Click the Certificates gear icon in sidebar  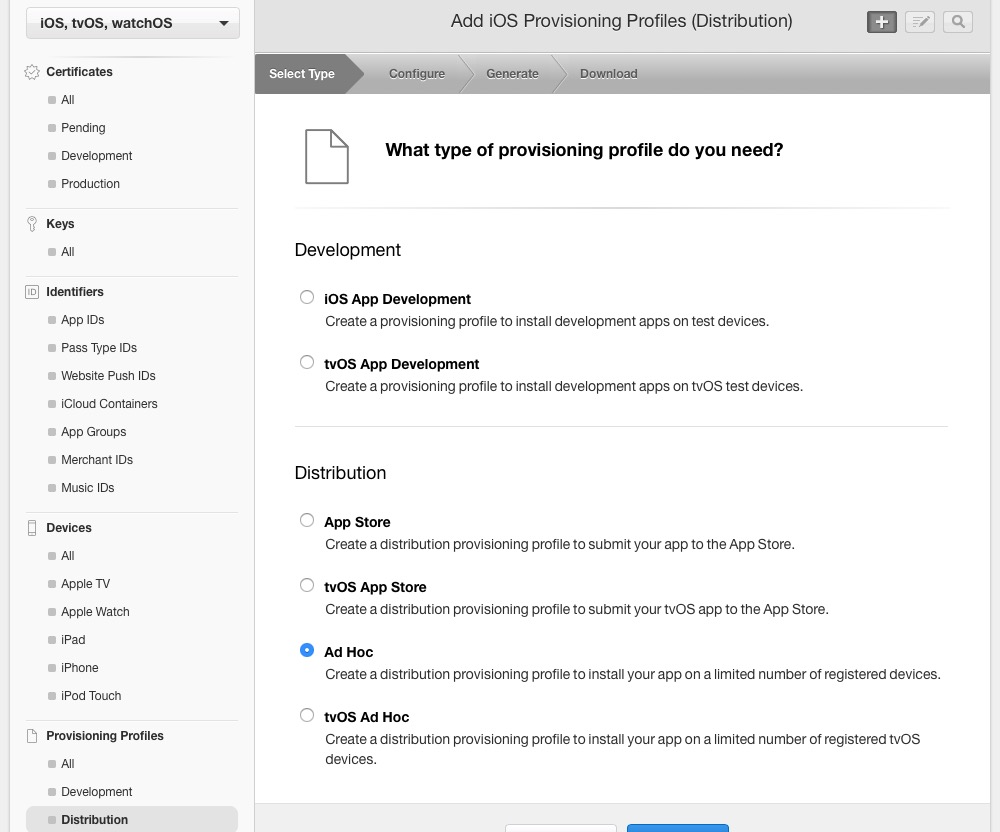[32, 72]
